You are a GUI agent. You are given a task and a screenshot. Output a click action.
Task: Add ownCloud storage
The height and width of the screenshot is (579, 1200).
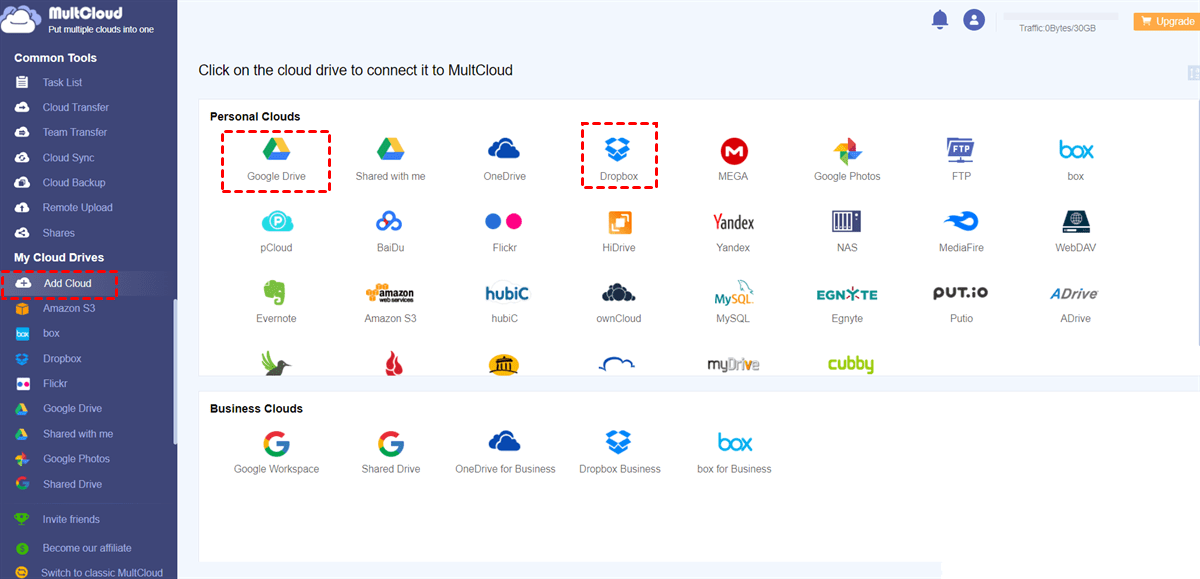618,302
